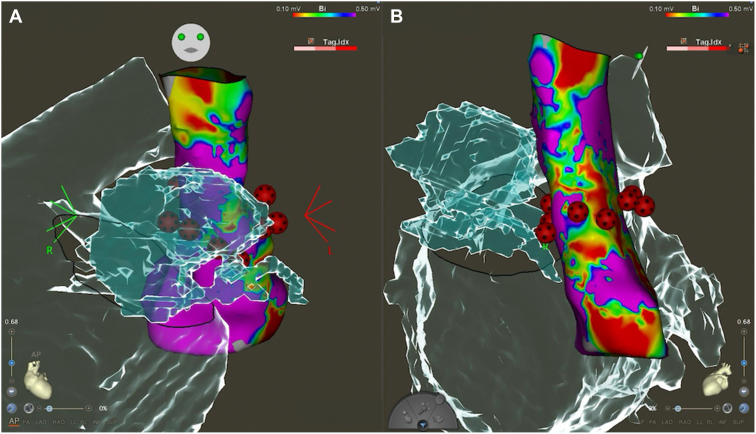Click the center icon in the semicircular tool wheel

point(422,407)
